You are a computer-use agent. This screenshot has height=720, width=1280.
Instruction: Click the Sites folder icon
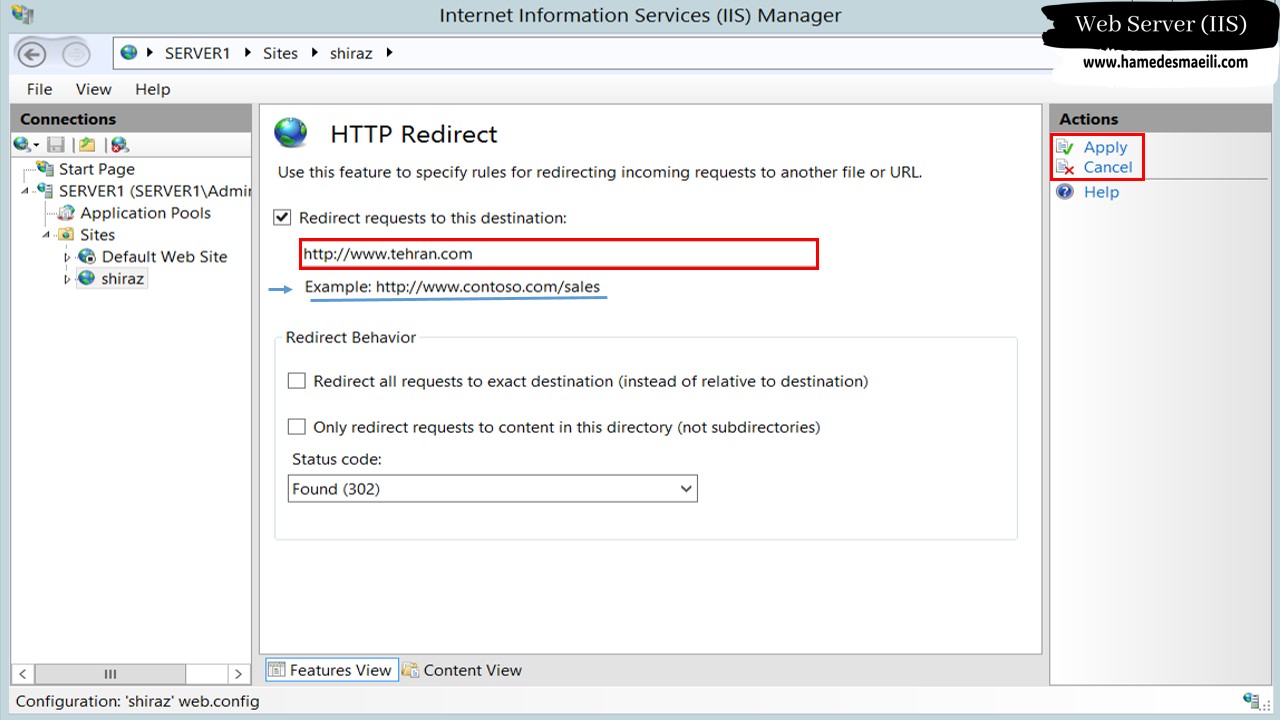pos(66,234)
